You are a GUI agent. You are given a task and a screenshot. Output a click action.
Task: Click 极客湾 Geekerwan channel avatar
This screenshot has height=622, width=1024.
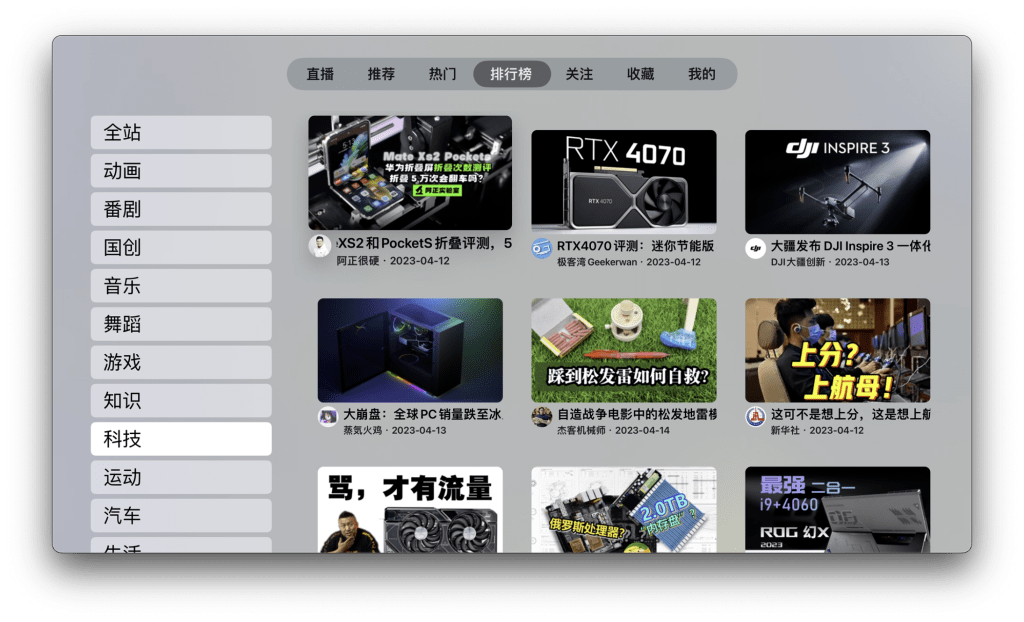541,249
